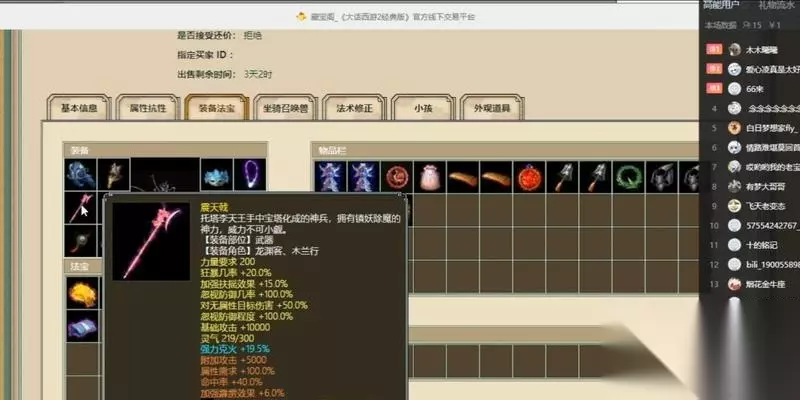Open user 十的铭记 in the ranking list

point(762,245)
